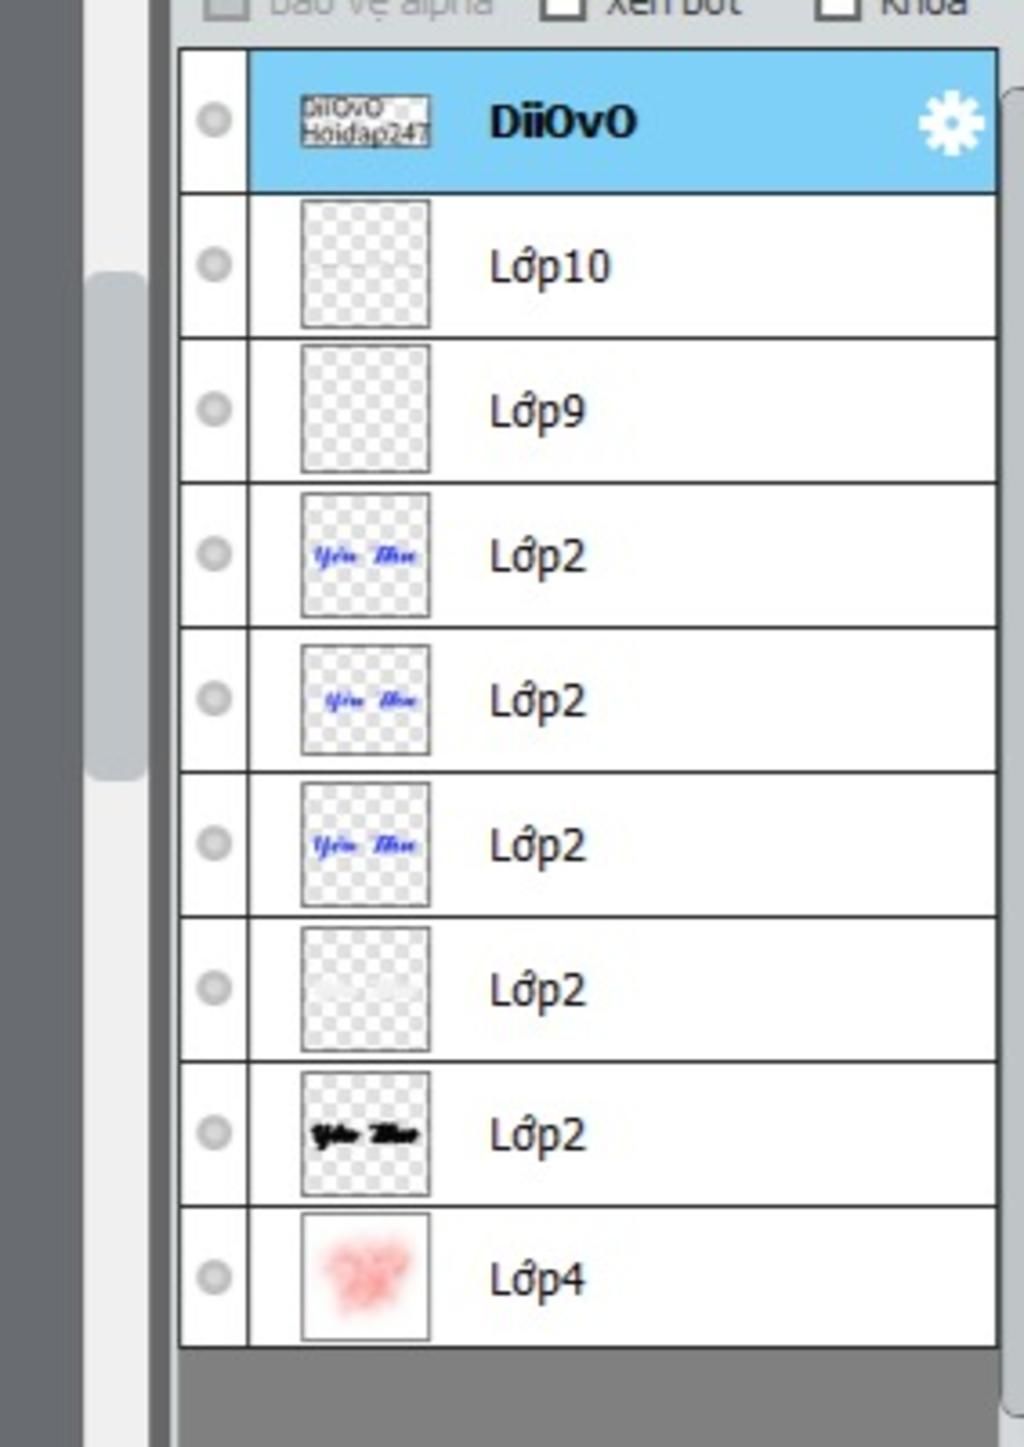Open the gear settings for DiiOvO layer
Viewport: 1024px width, 1447px height.
[950, 123]
